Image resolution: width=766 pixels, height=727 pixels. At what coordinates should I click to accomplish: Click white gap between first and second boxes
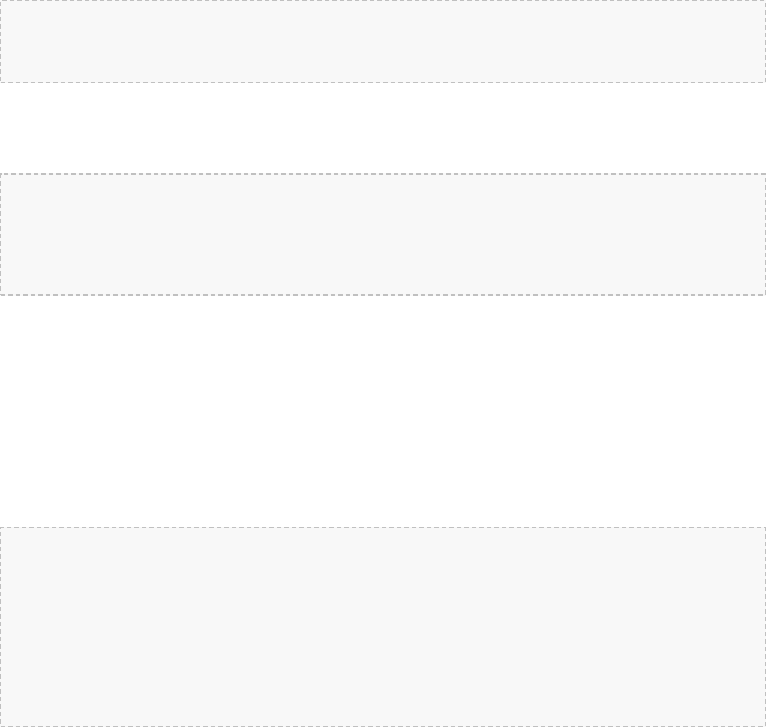coord(383,128)
